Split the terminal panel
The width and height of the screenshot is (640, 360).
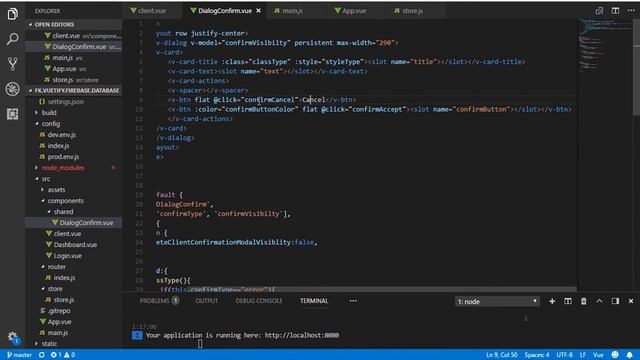(x=568, y=301)
